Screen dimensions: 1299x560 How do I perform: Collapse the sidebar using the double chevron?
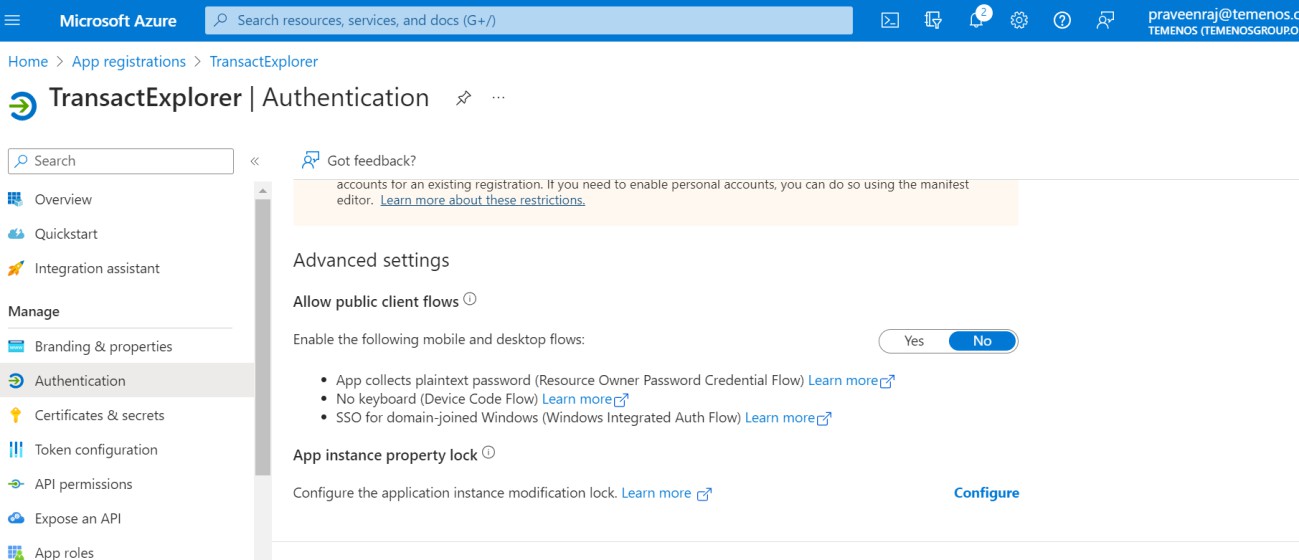click(x=255, y=161)
